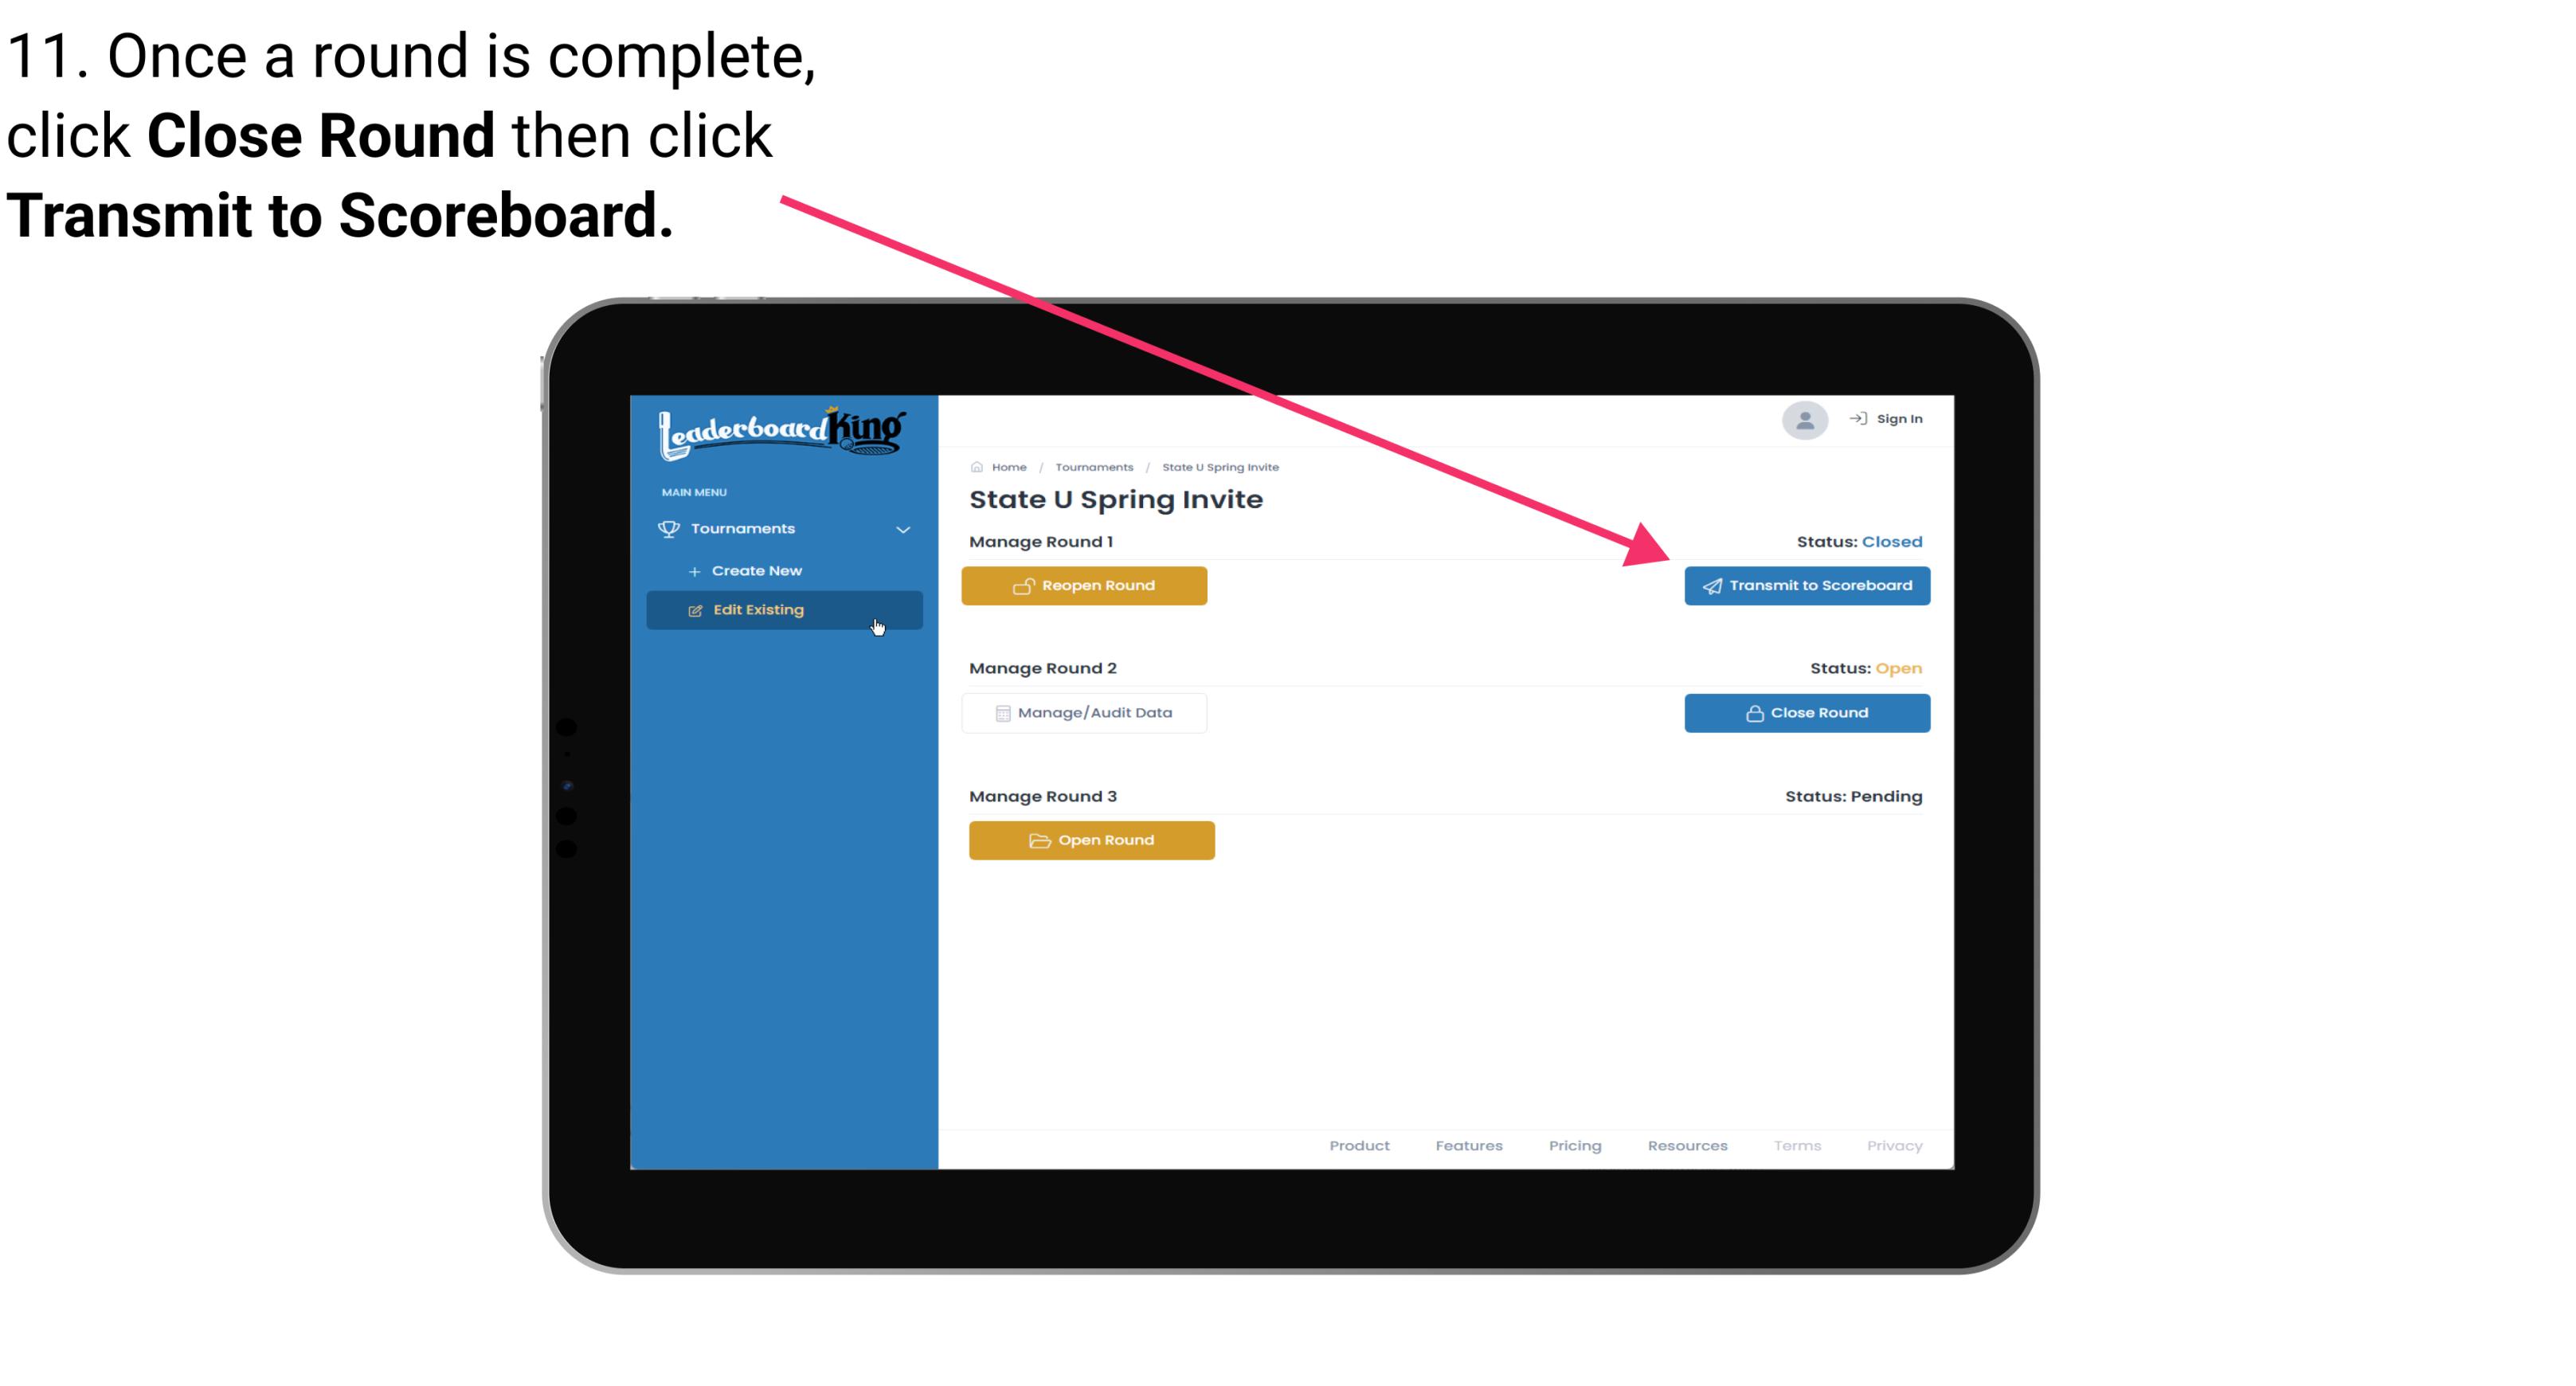Viewport: 2576px width, 1386px height.
Task: Click the Close Round button for Round 2
Action: [1808, 712]
